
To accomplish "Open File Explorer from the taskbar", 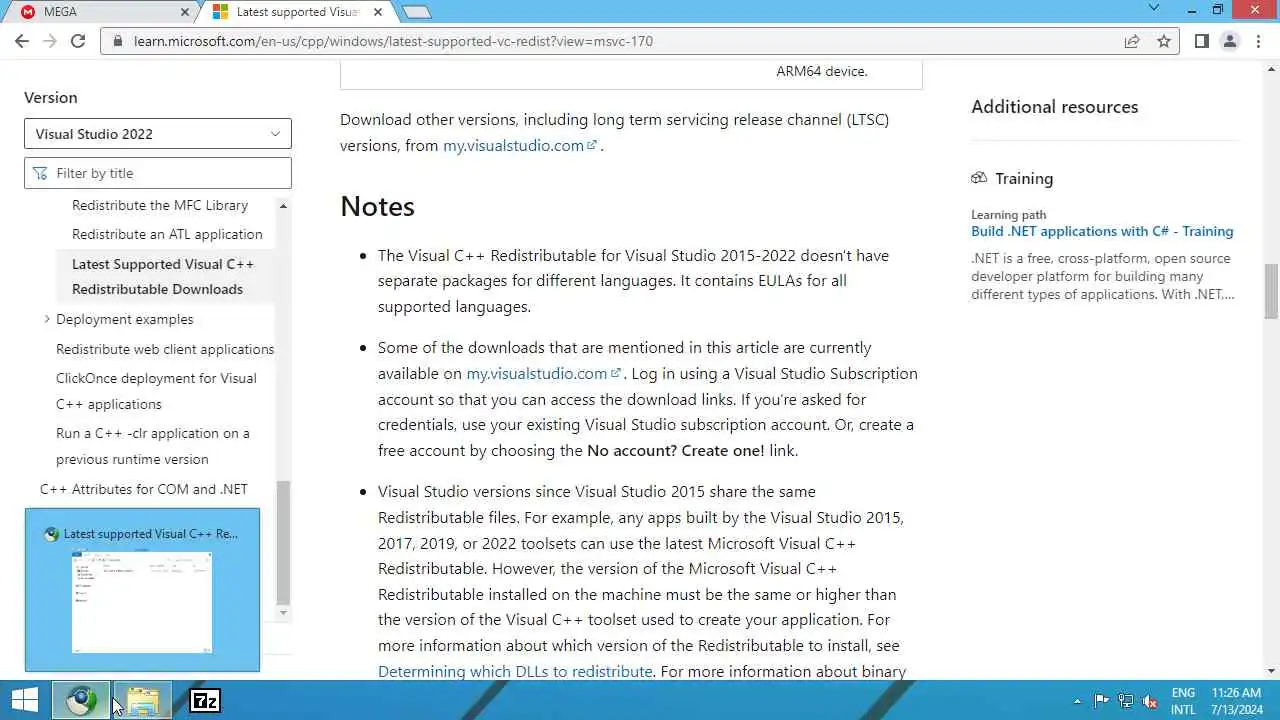I will point(143,700).
